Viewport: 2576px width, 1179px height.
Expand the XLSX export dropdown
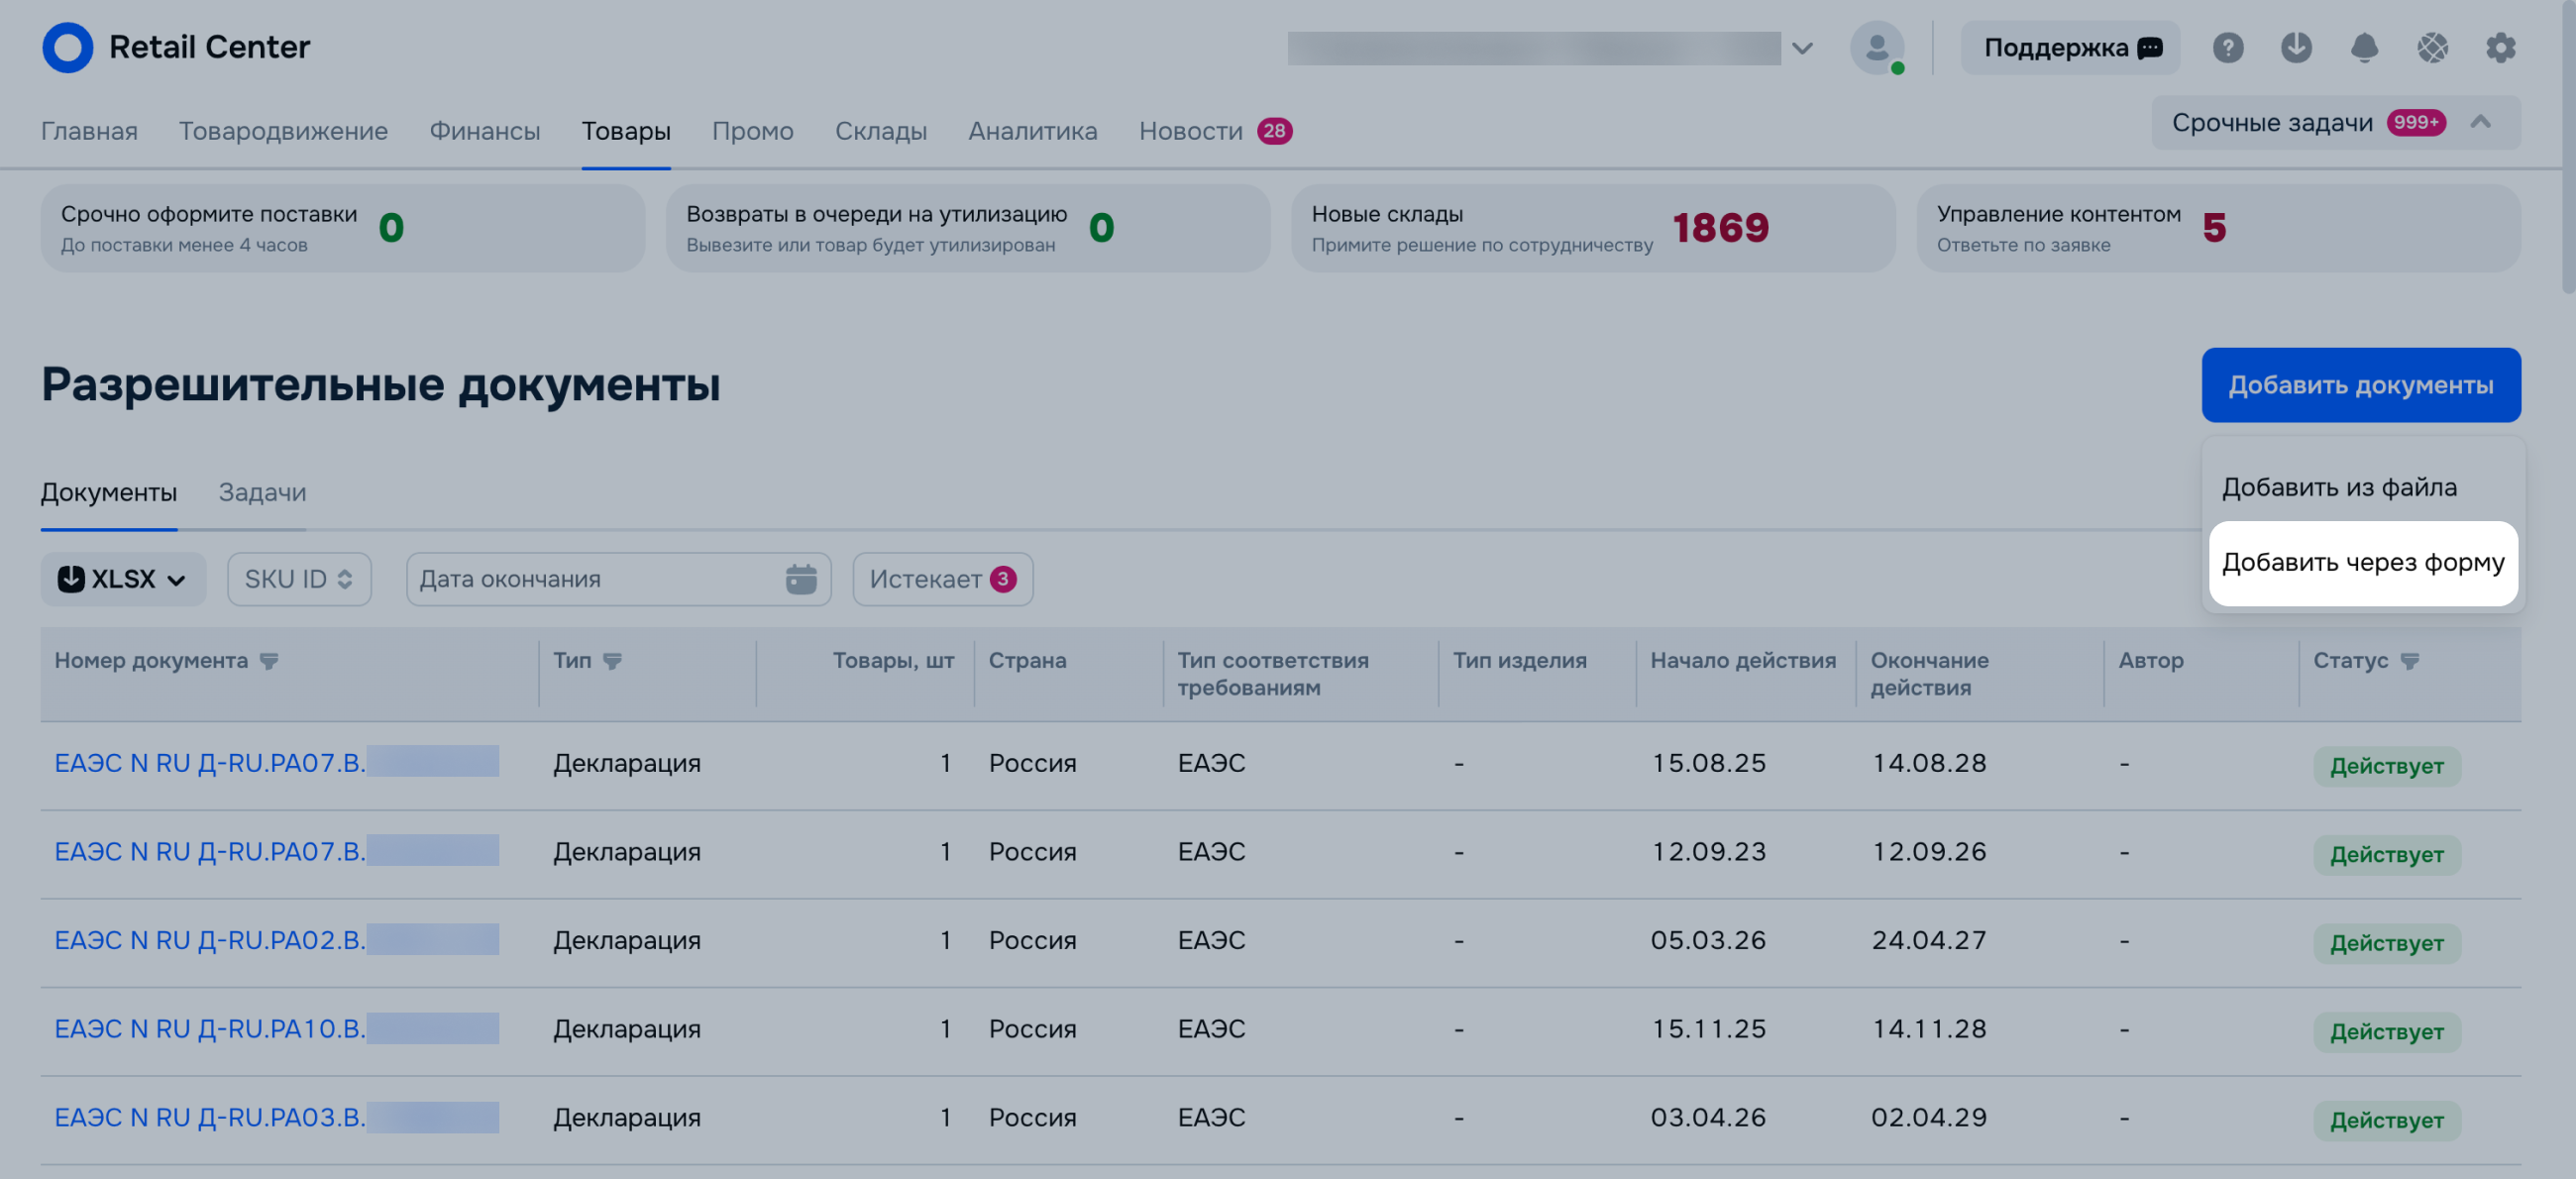[x=123, y=579]
